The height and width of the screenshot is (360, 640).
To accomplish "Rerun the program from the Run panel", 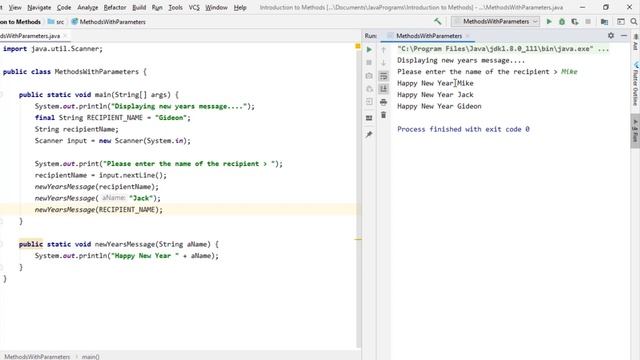I will tap(369, 49).
